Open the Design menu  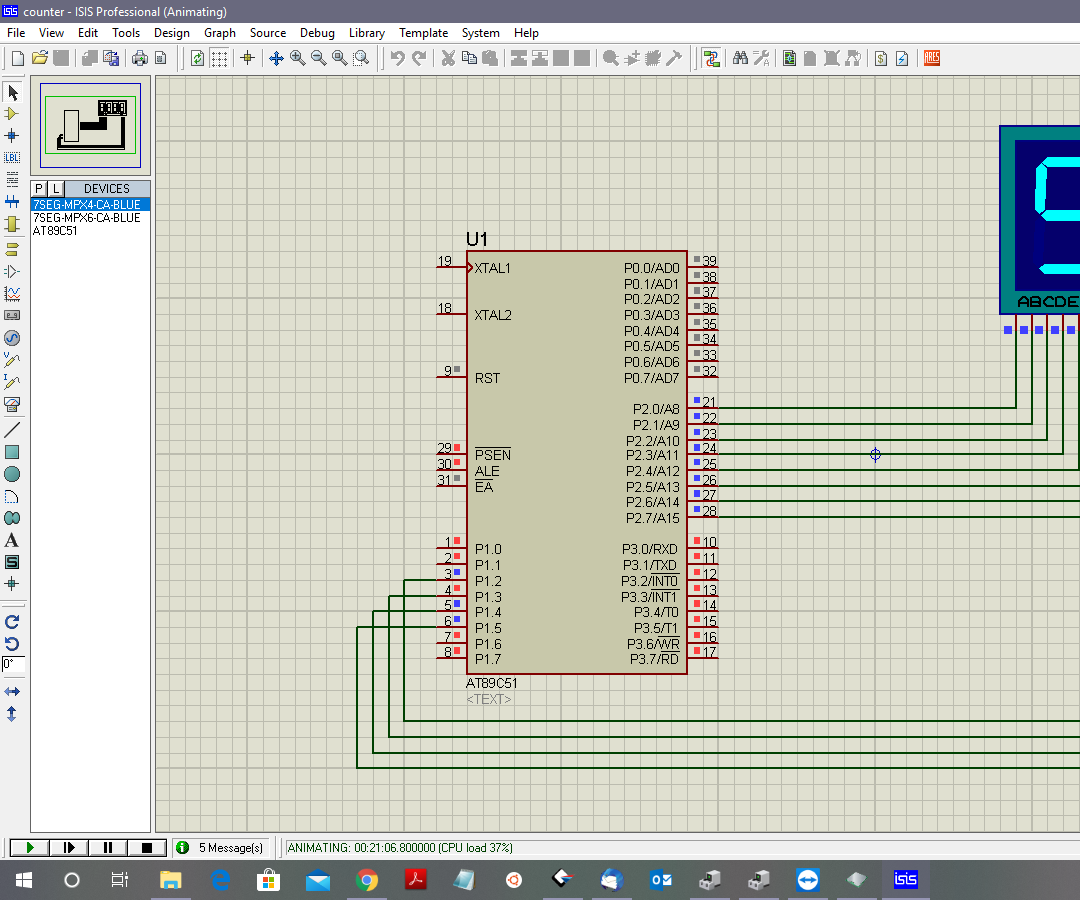click(x=172, y=33)
